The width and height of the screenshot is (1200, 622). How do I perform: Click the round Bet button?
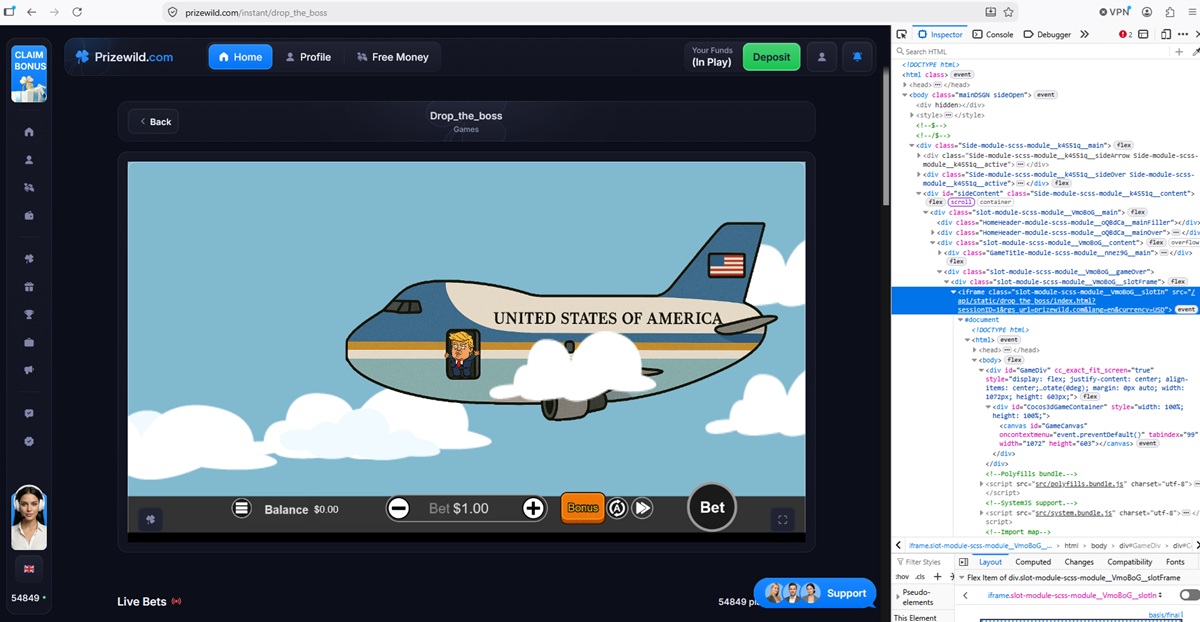coord(712,507)
